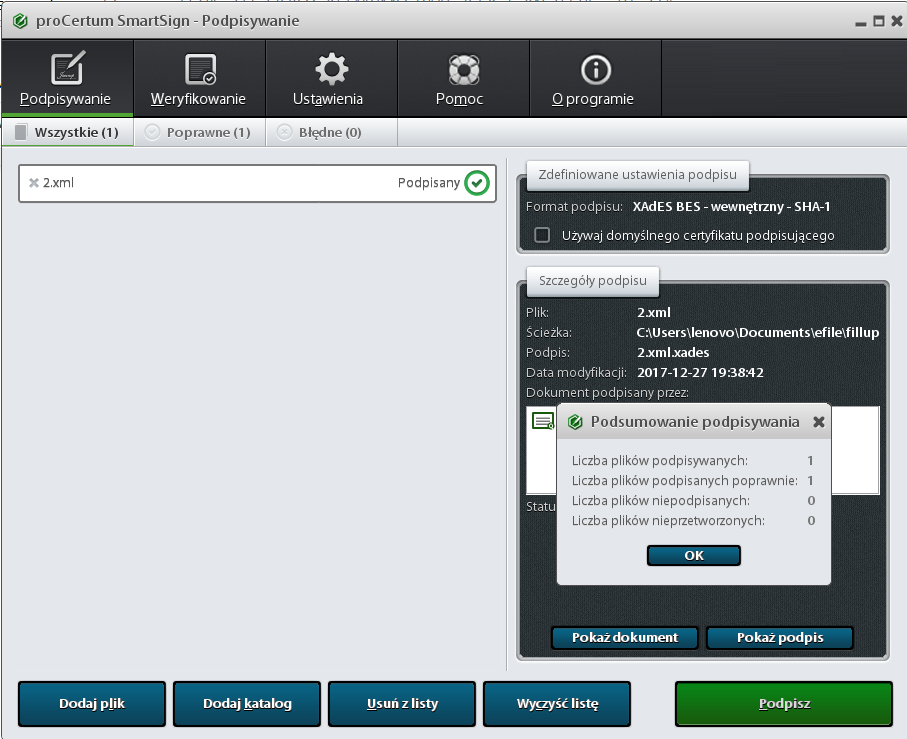Click the modification date 2017-12-27 19:38:42
This screenshot has height=739, width=907.
(x=700, y=372)
